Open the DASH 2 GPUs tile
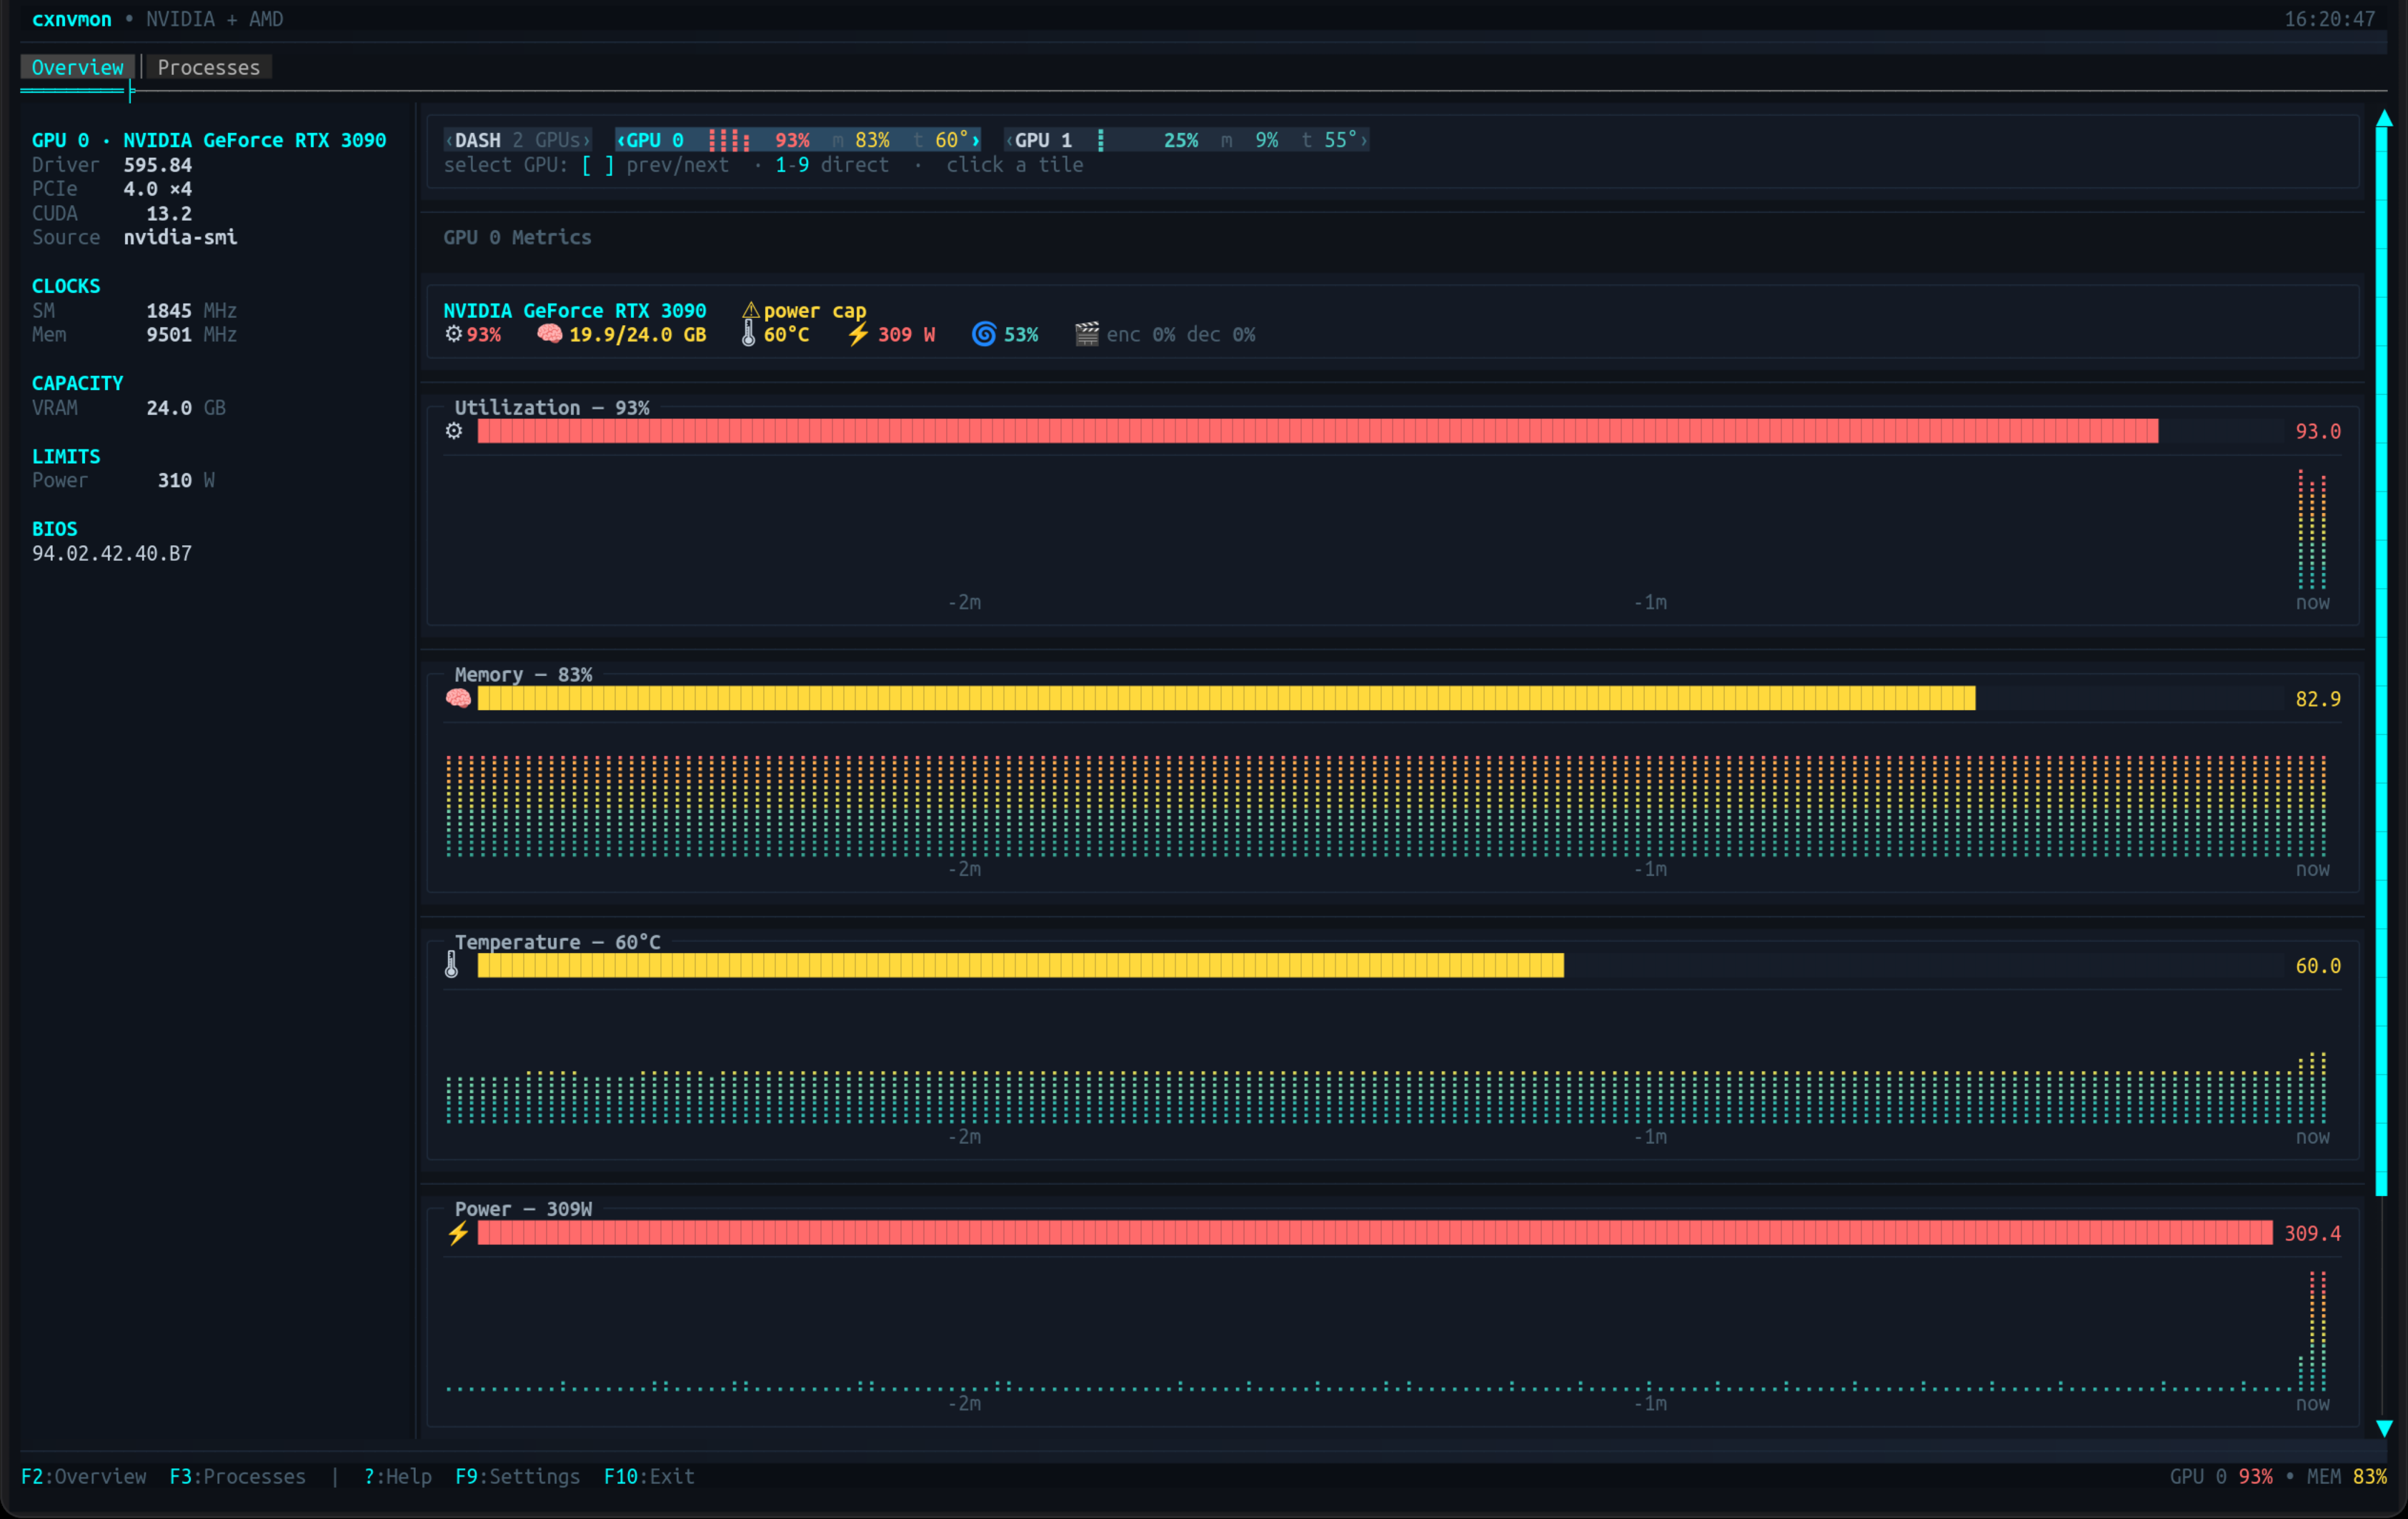 518,140
